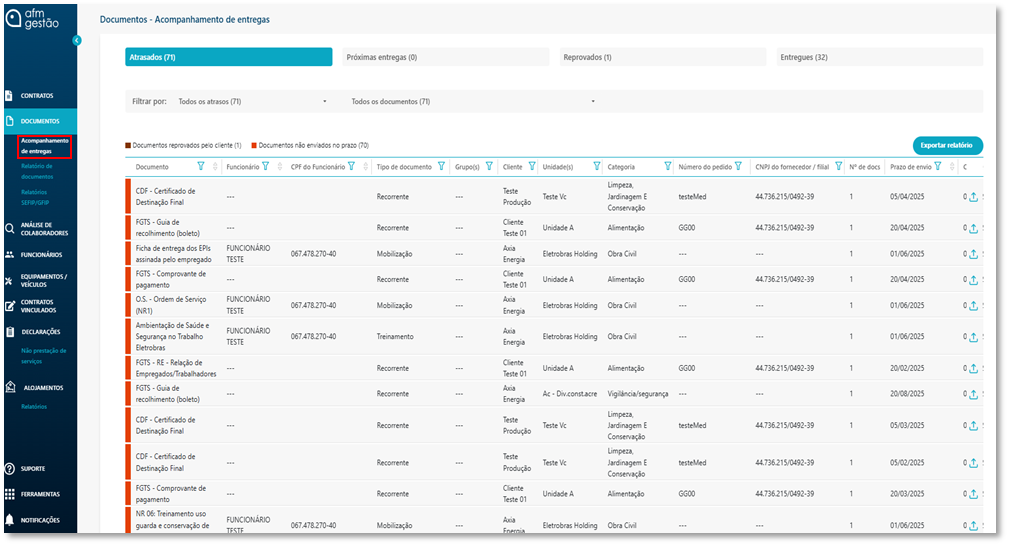Switch to Próximas entregas (0) tab
Viewport: 1009px width, 546px height.
click(x=445, y=58)
